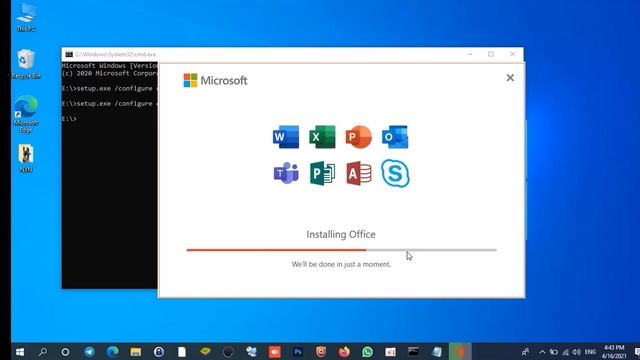Open the Microsoft Edge desktop shortcut

[26, 114]
